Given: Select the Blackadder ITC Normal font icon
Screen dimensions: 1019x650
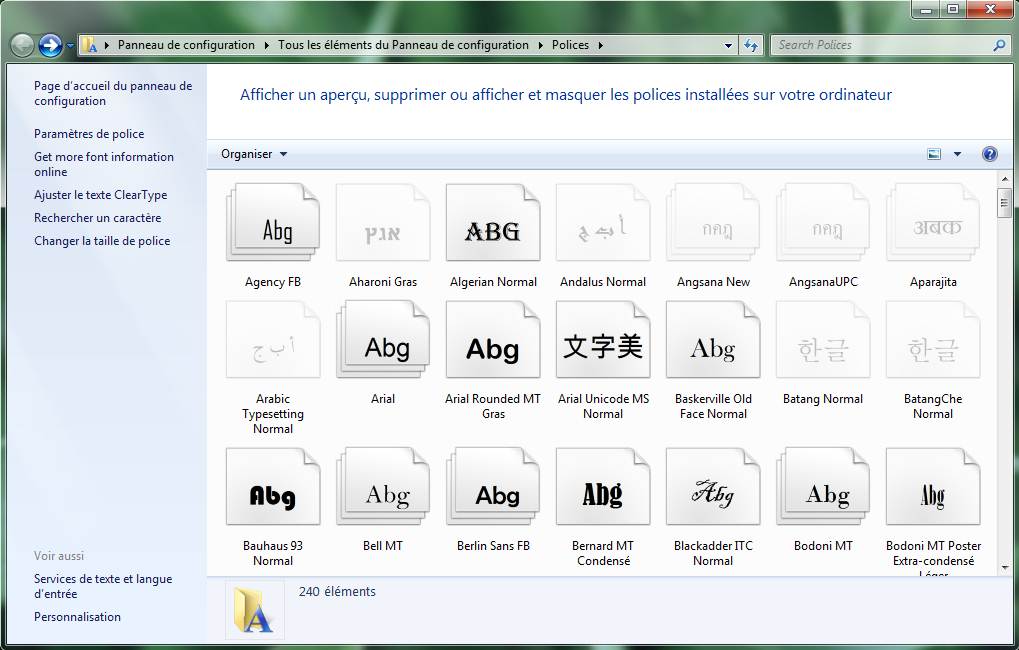Looking at the screenshot, I should tap(713, 486).
